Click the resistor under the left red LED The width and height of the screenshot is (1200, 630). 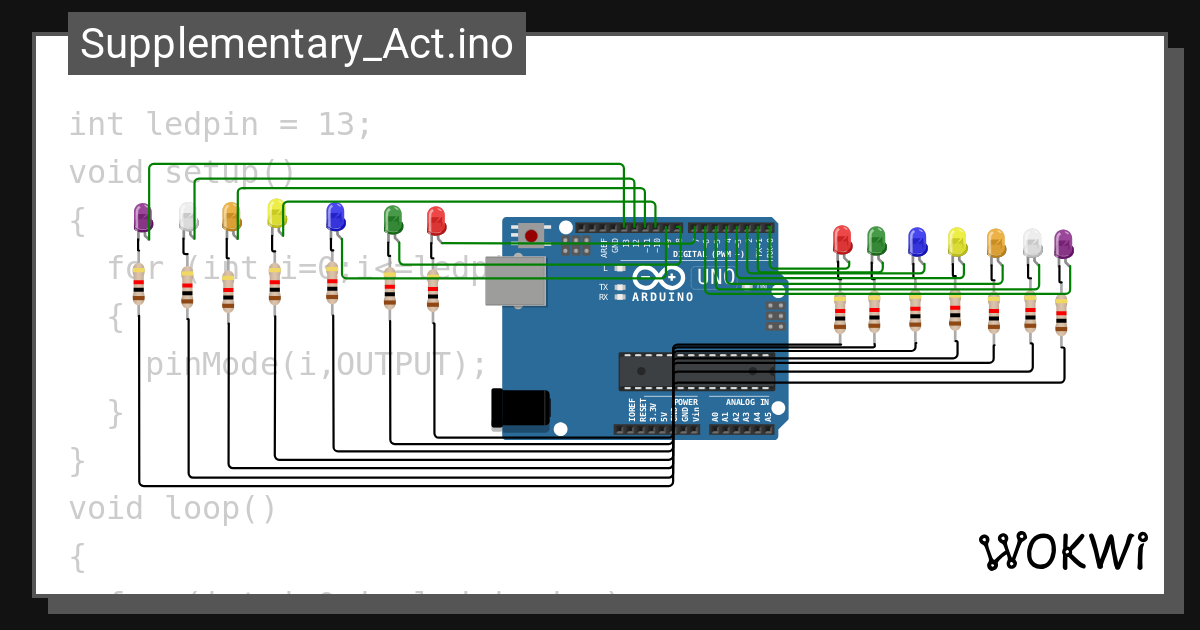click(x=433, y=291)
